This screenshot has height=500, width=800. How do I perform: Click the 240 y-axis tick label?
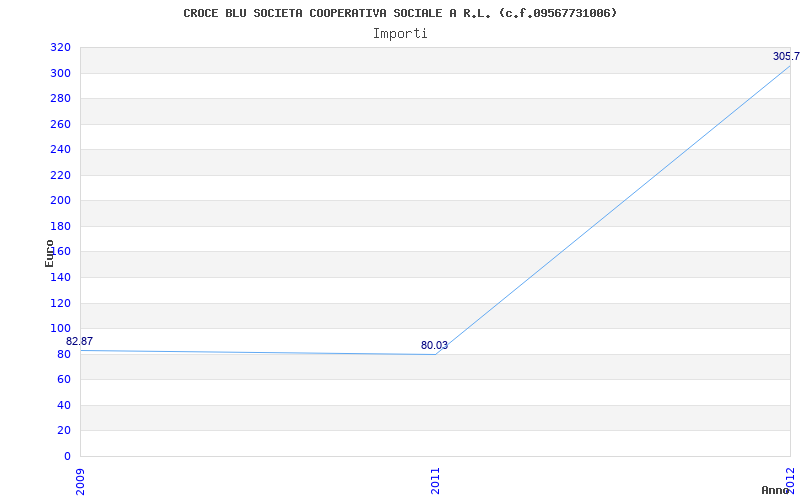60,150
